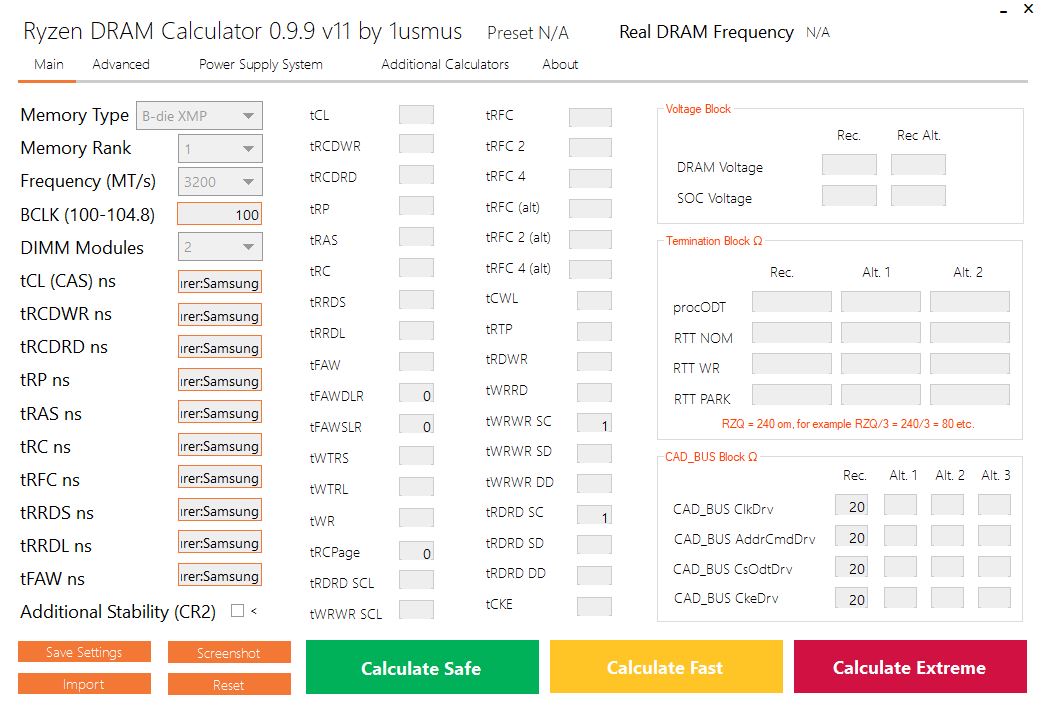
Task: Open the Additional Calculators tab
Action: (445, 65)
